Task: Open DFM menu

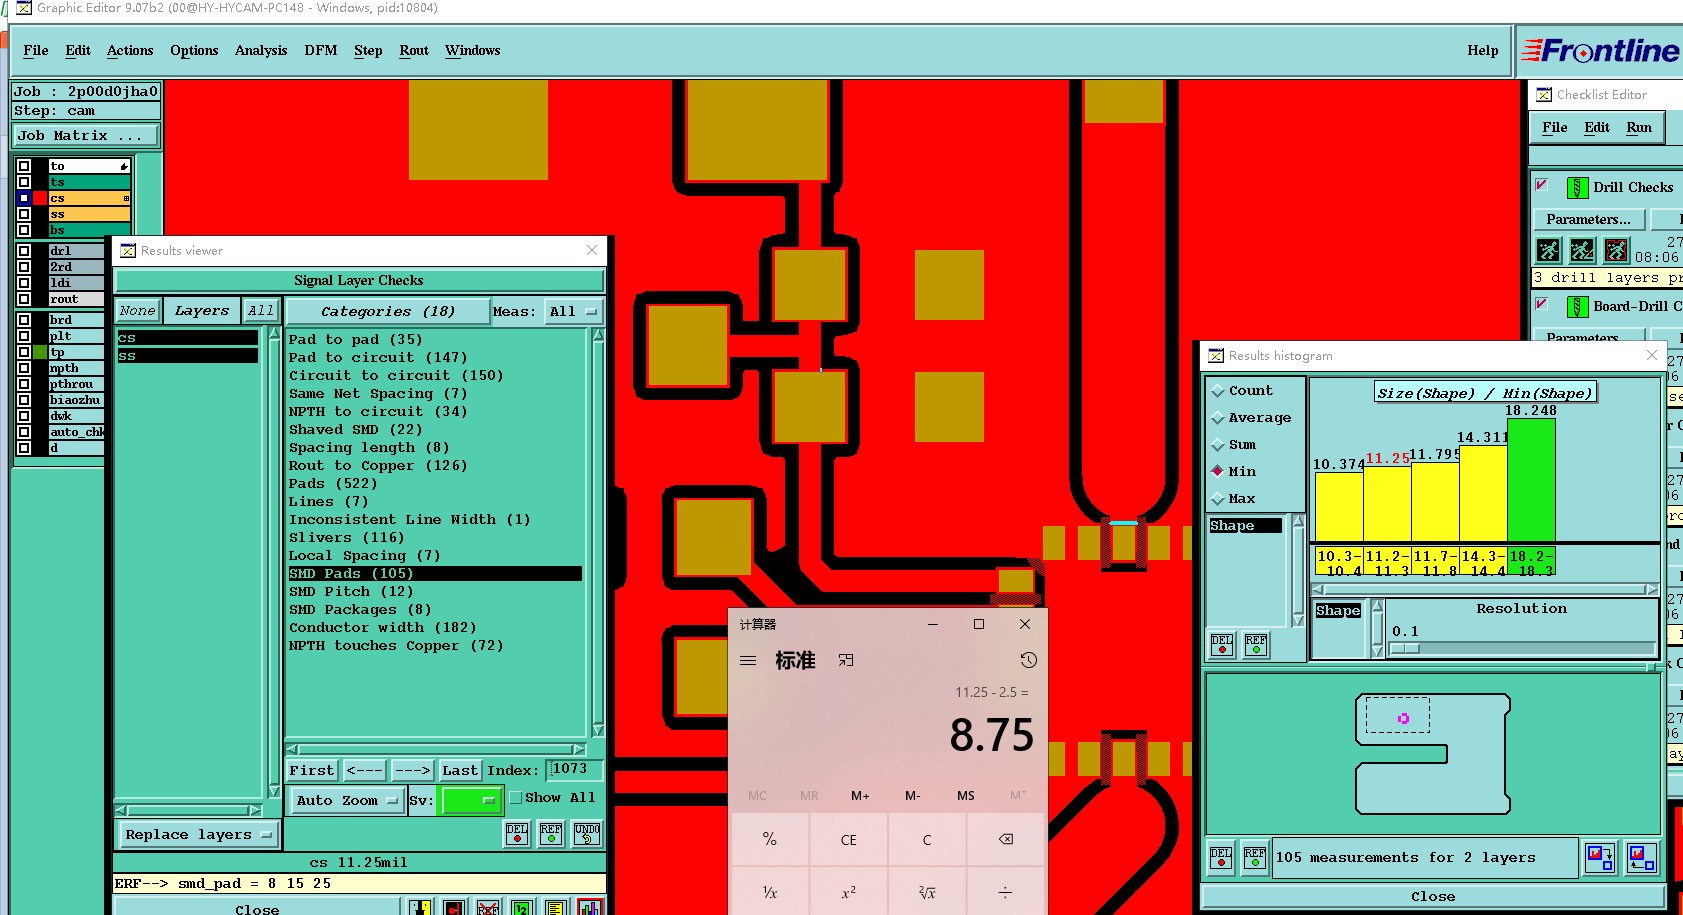Action: (321, 51)
